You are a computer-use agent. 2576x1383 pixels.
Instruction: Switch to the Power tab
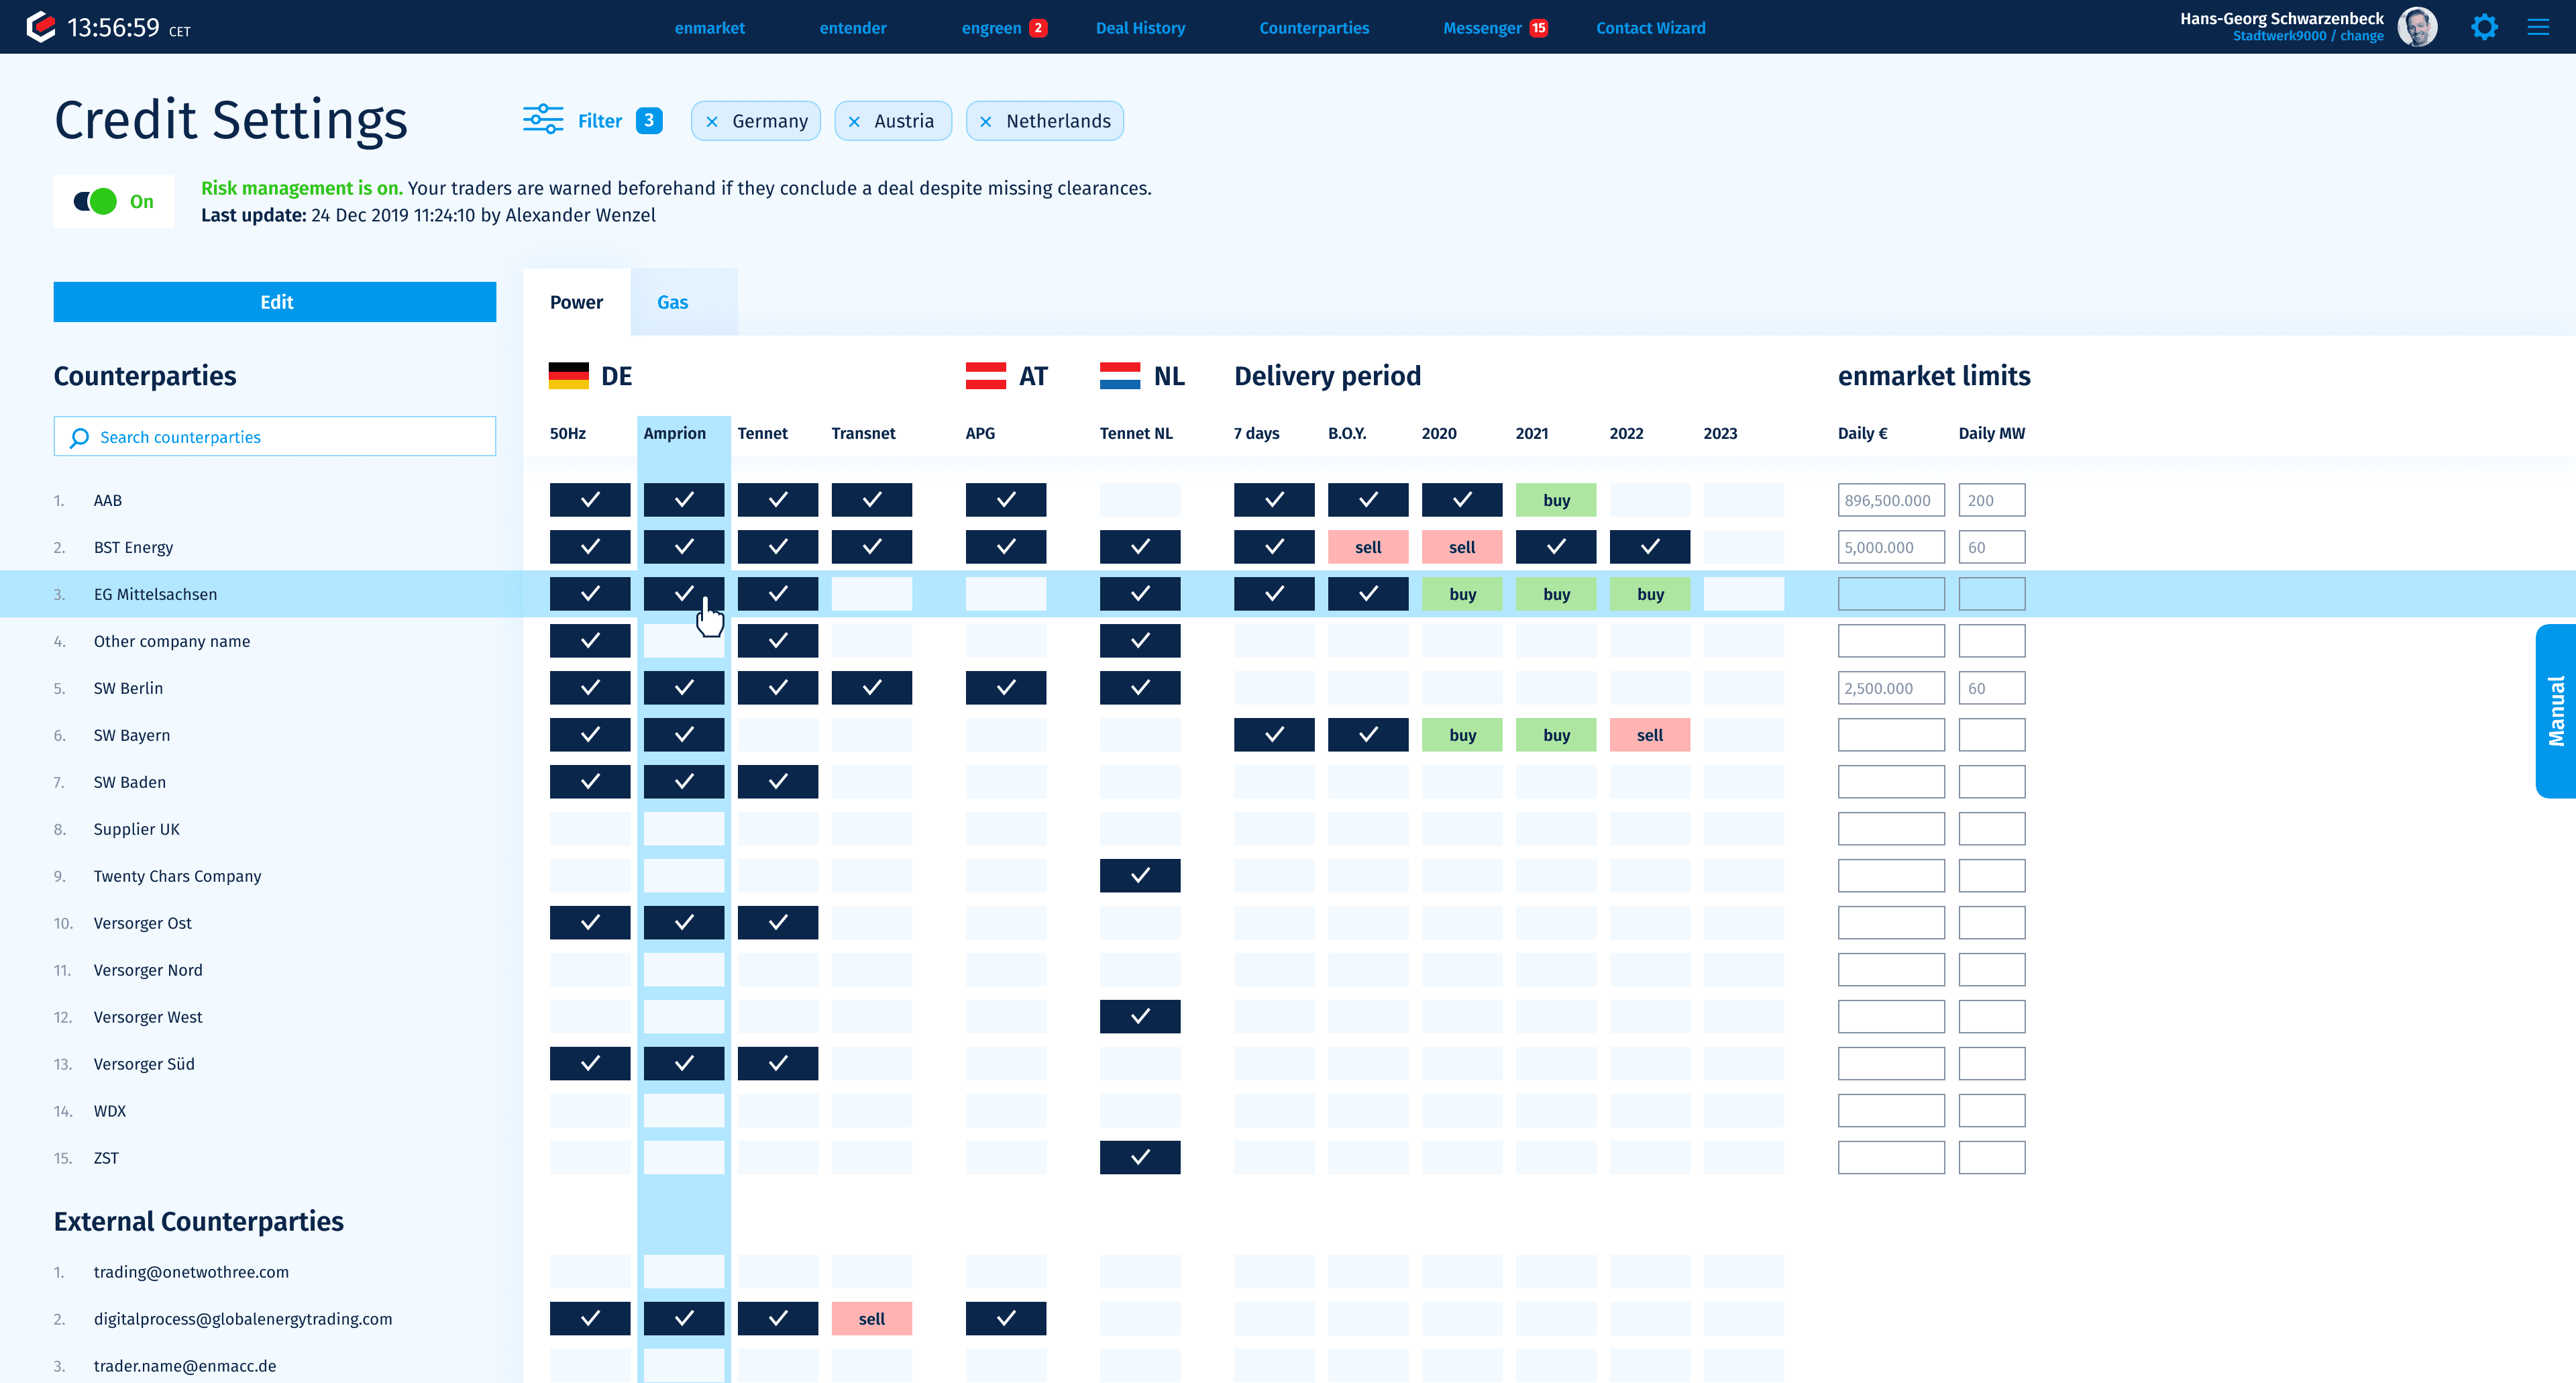coord(576,302)
